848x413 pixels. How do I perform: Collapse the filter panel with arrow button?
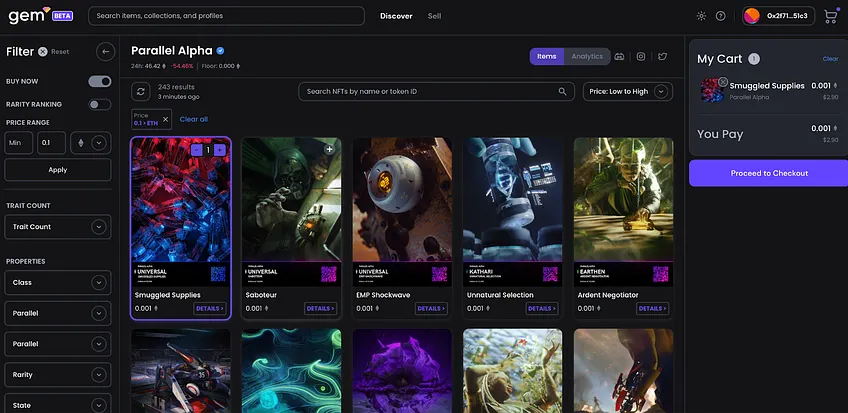[105, 51]
